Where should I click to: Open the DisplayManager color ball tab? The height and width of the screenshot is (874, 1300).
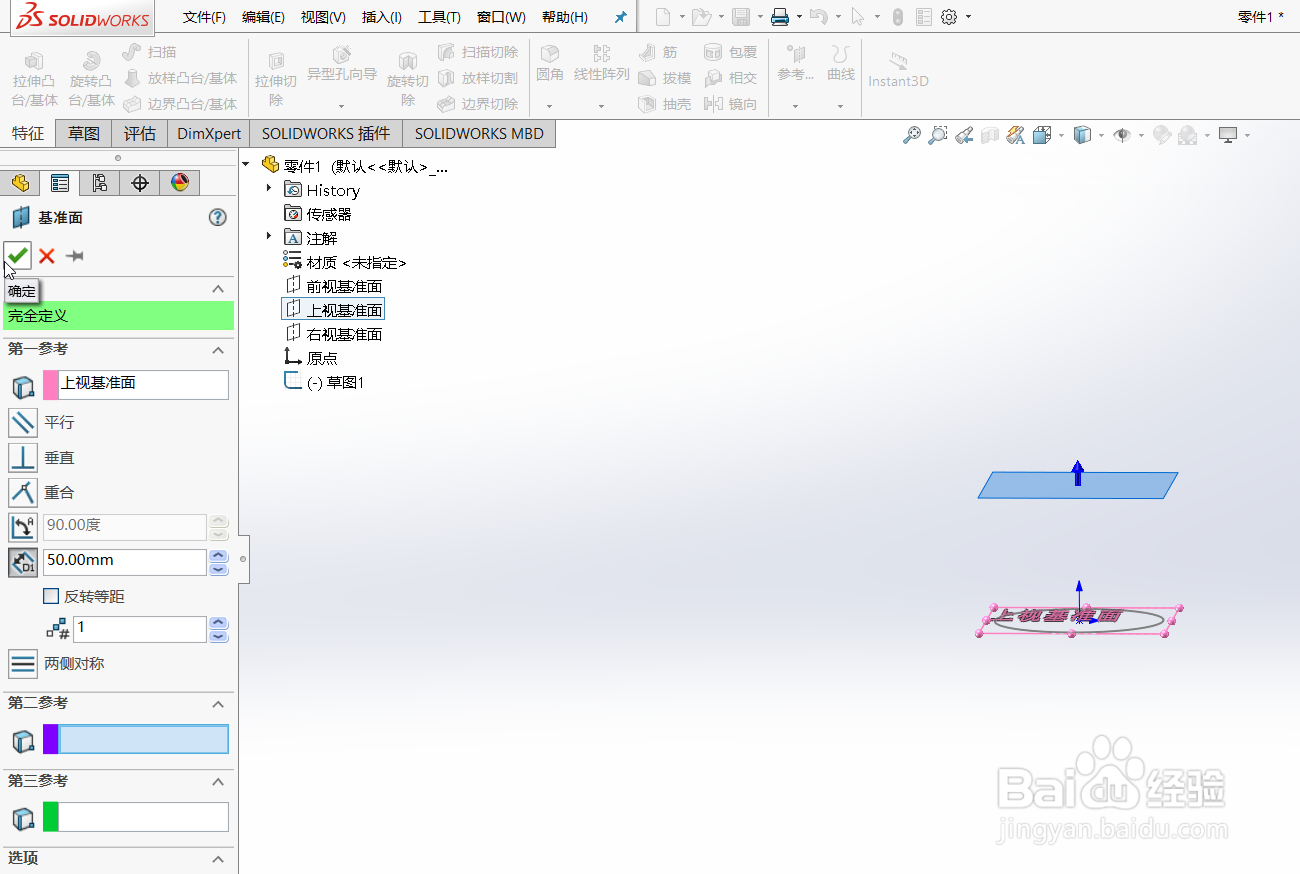coord(180,183)
